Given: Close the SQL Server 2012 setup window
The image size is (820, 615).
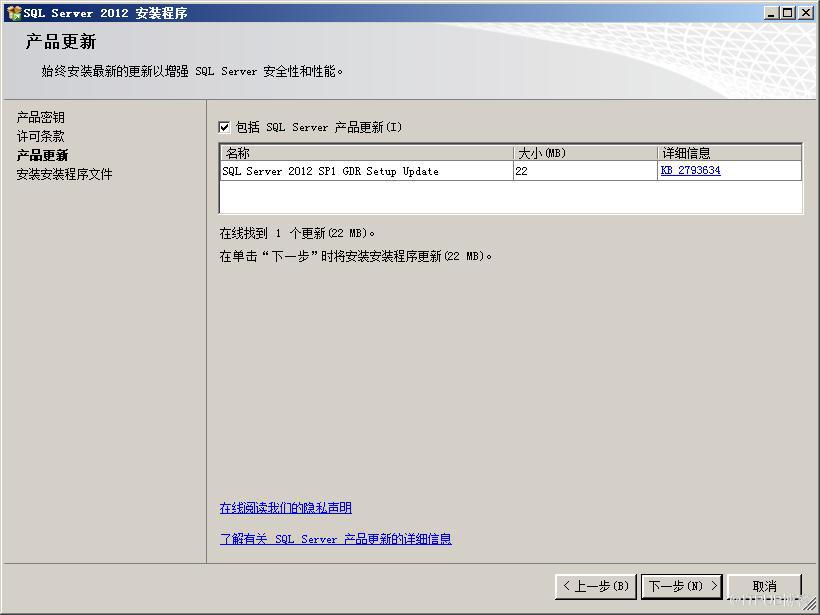Looking at the screenshot, I should pyautogui.click(x=806, y=13).
